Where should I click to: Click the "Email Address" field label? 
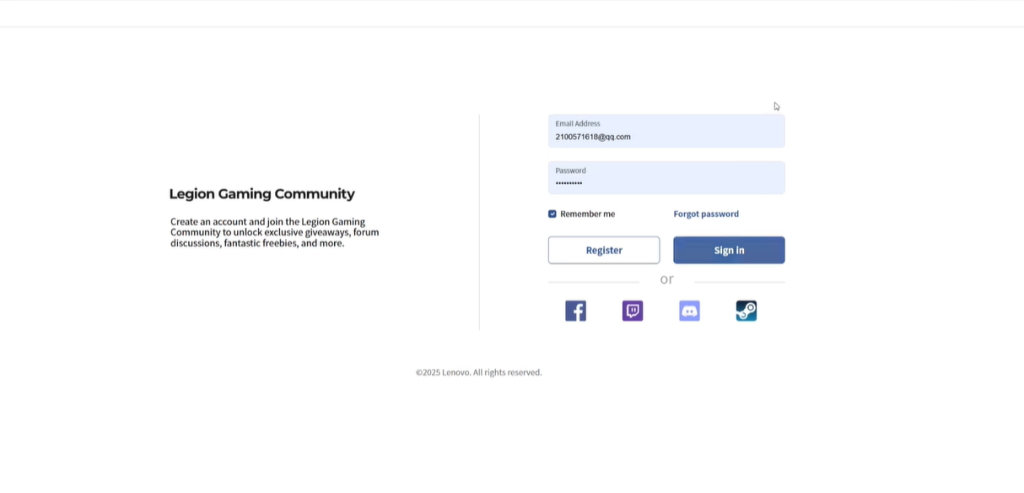pos(578,124)
